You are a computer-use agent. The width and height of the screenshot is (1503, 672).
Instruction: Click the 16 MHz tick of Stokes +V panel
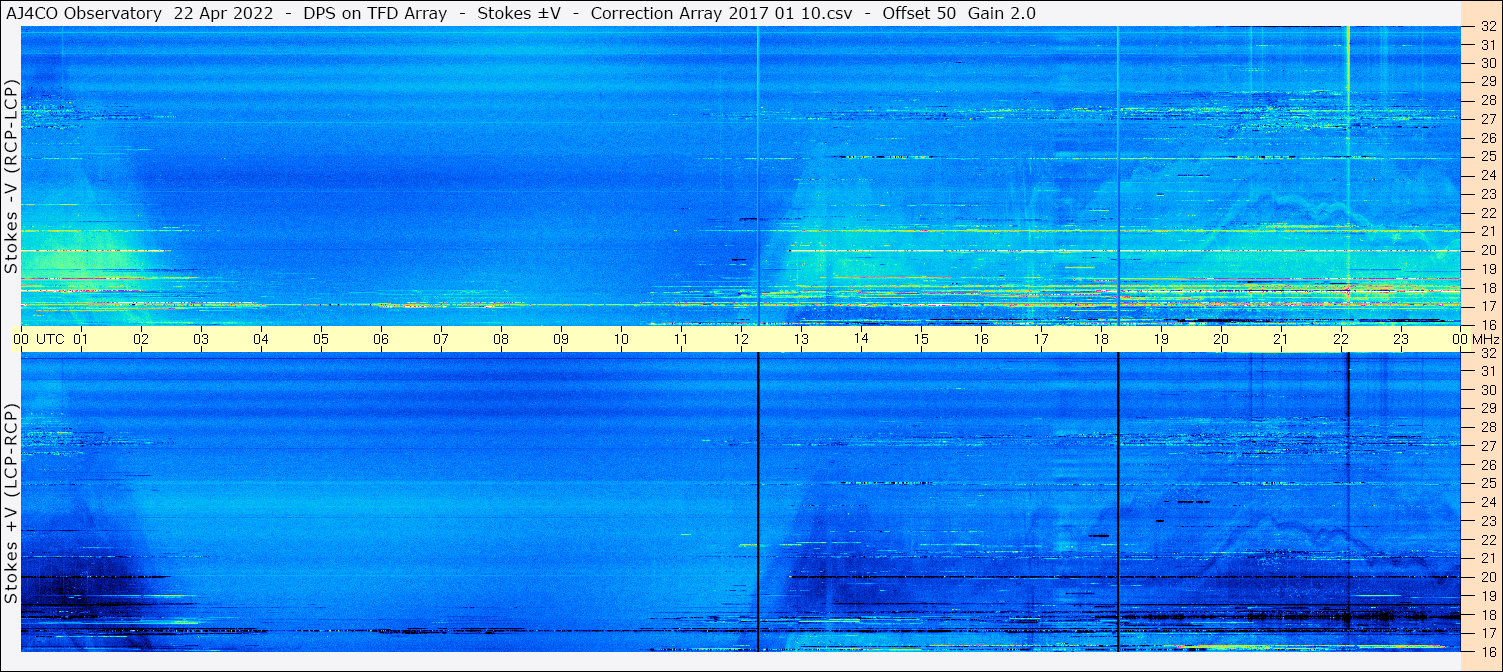[x=1487, y=651]
